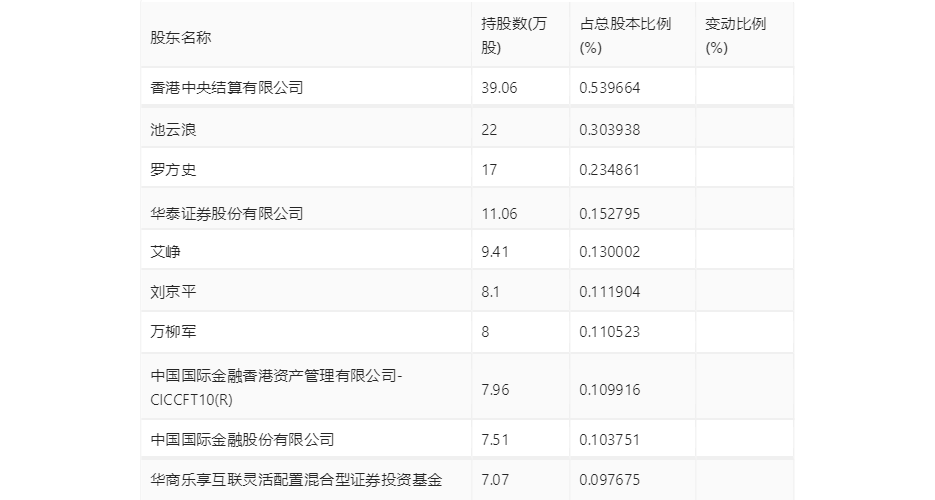935x500 pixels.
Task: Click the 股东名称 column header
Action: click(x=181, y=38)
